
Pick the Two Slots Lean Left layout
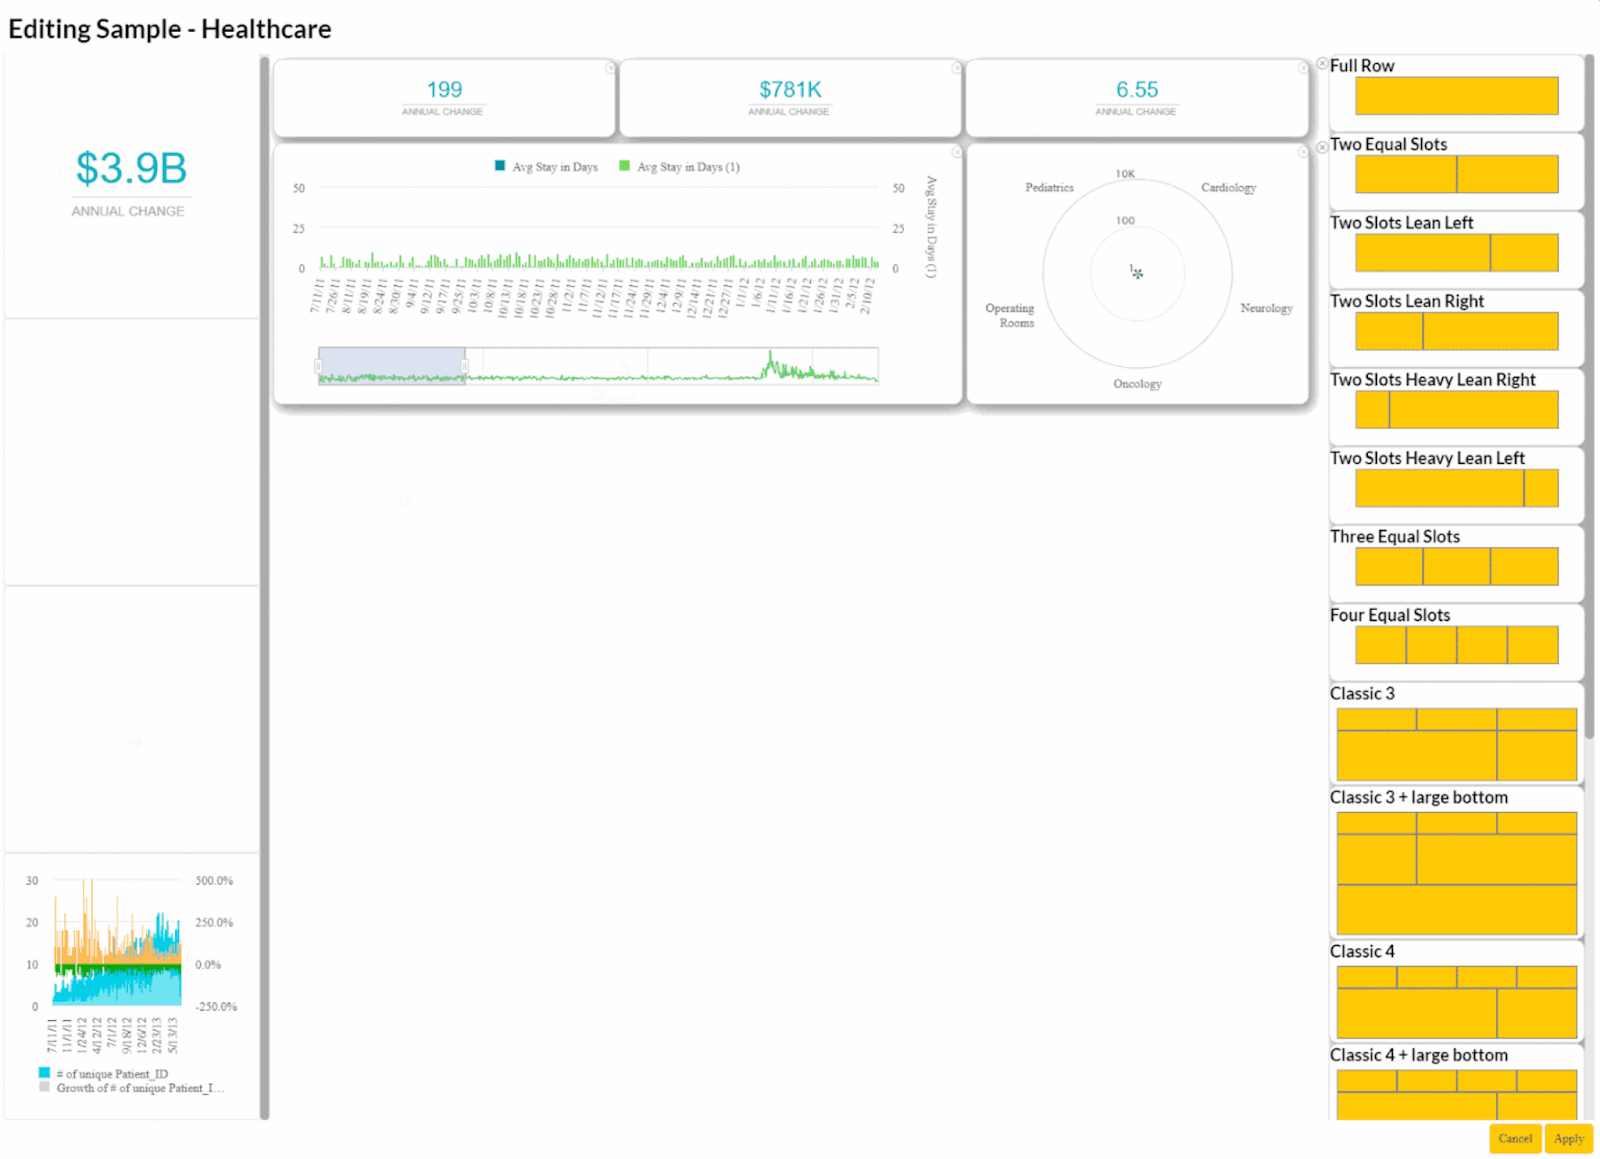pyautogui.click(x=1456, y=252)
